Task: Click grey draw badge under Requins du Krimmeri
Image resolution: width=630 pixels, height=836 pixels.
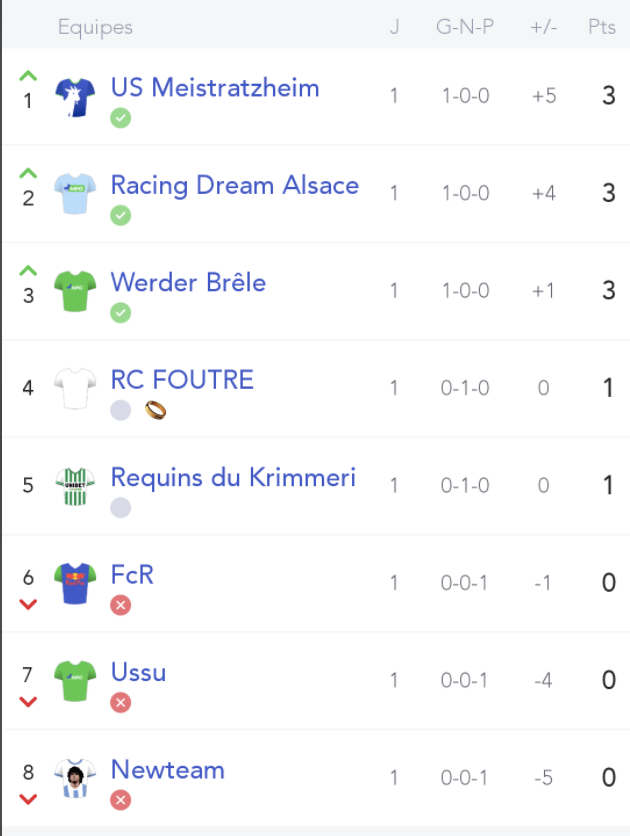Action: (x=120, y=508)
